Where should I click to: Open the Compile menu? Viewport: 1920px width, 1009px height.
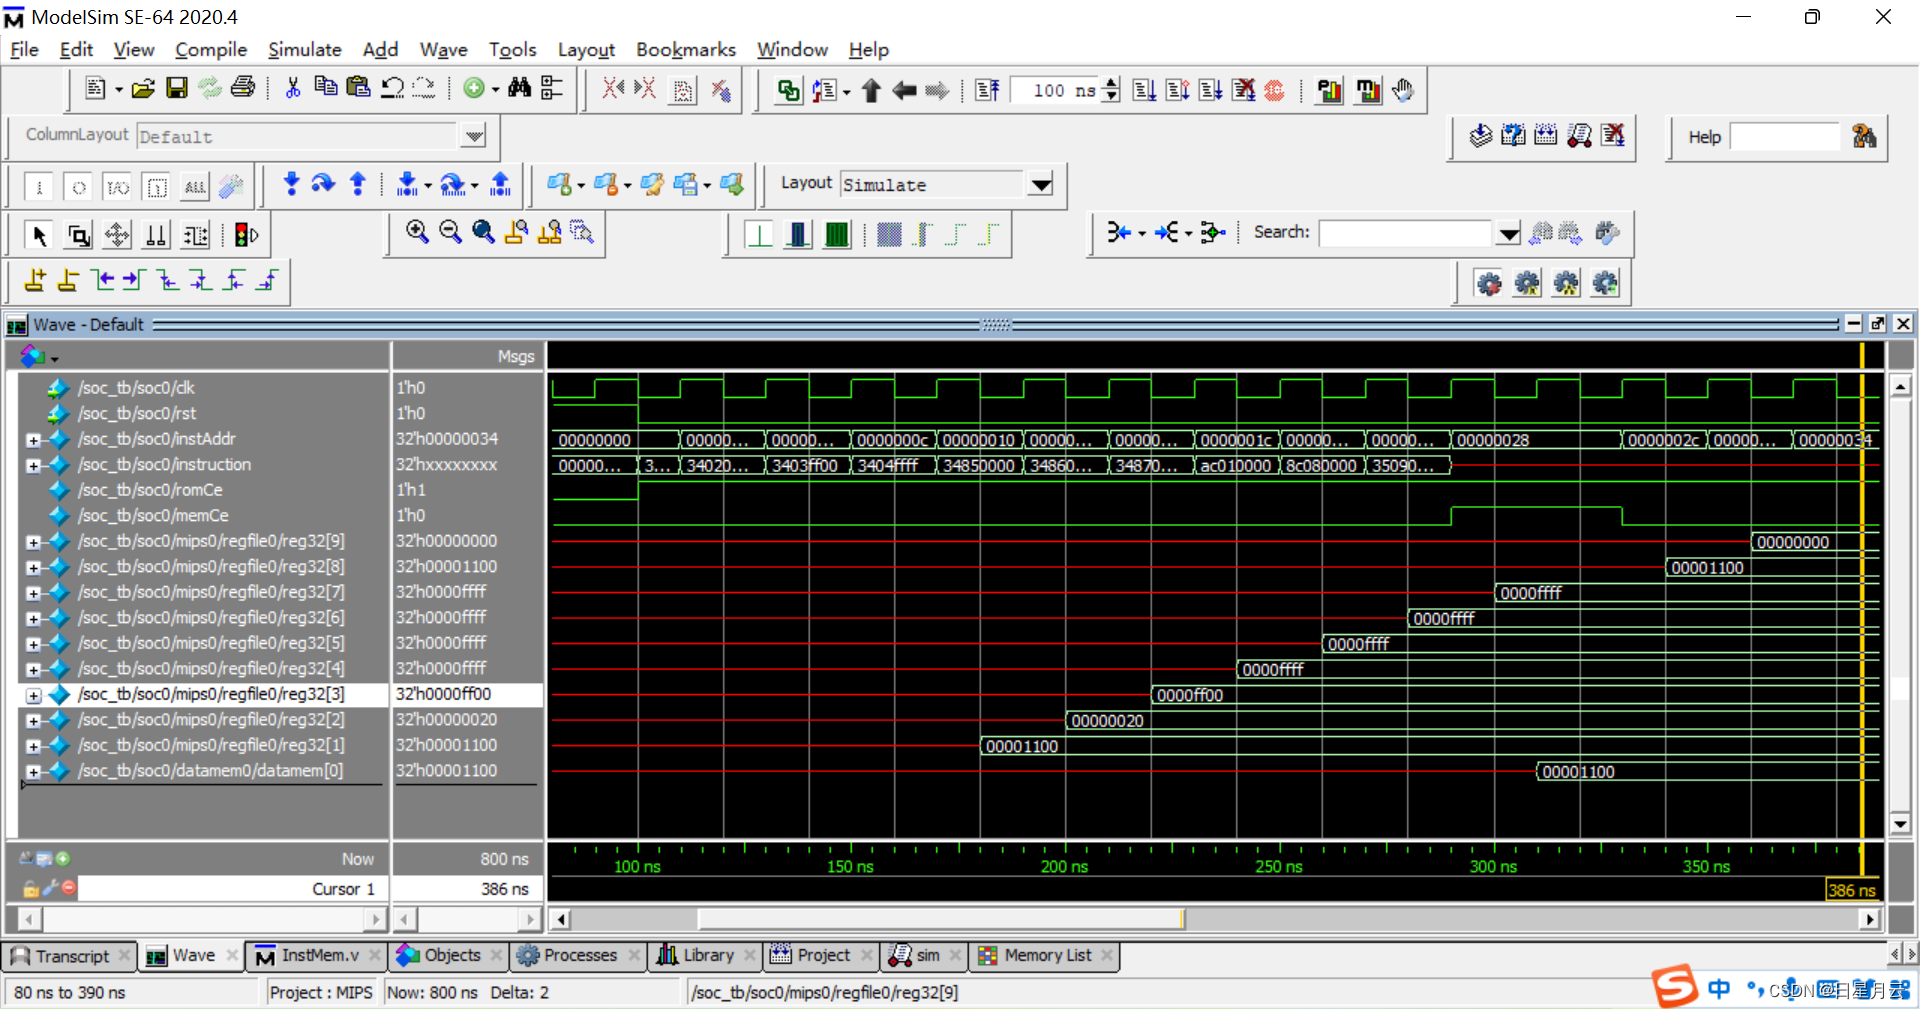click(x=211, y=49)
